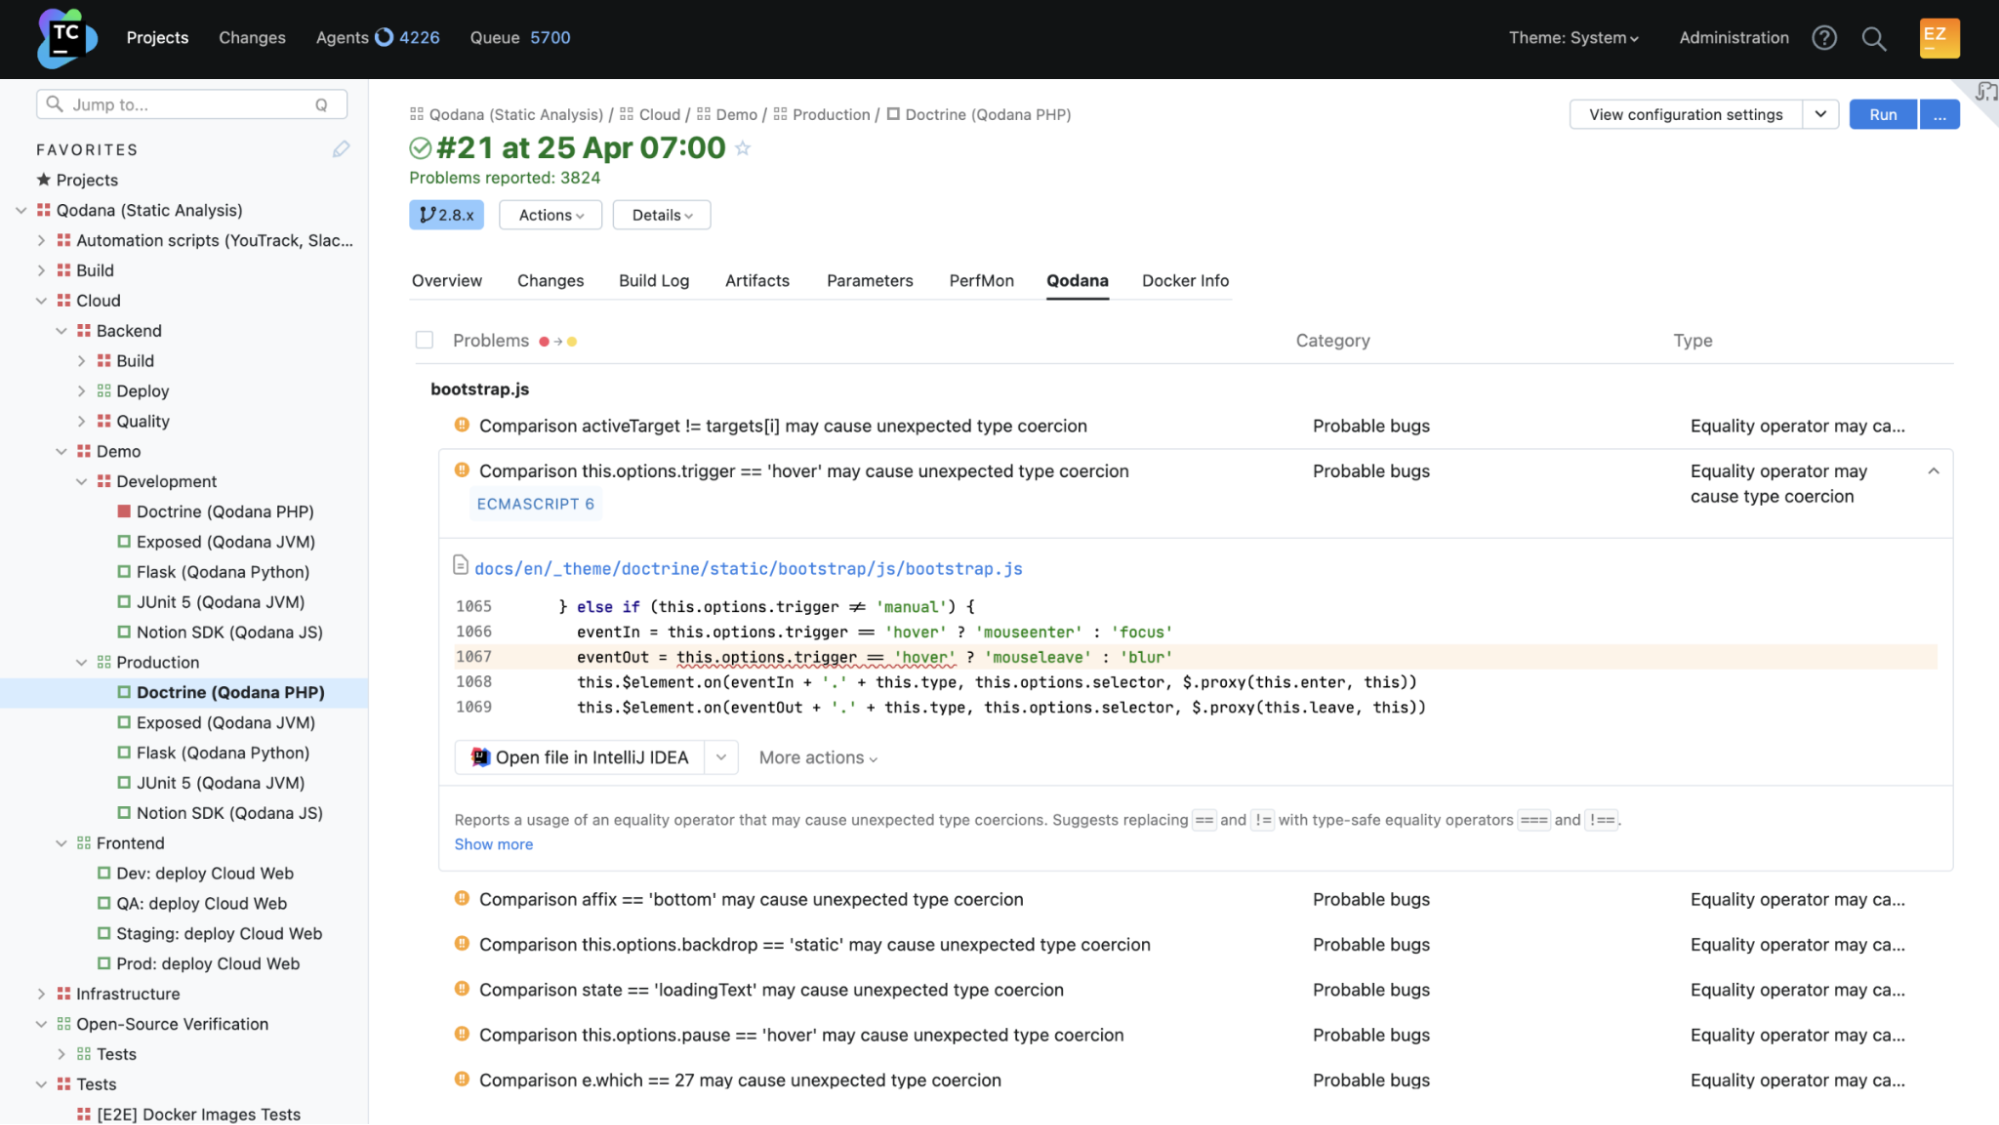Screen dimensions: 1999x1125
Task: Open the Actions dropdown
Action: tap(550, 215)
